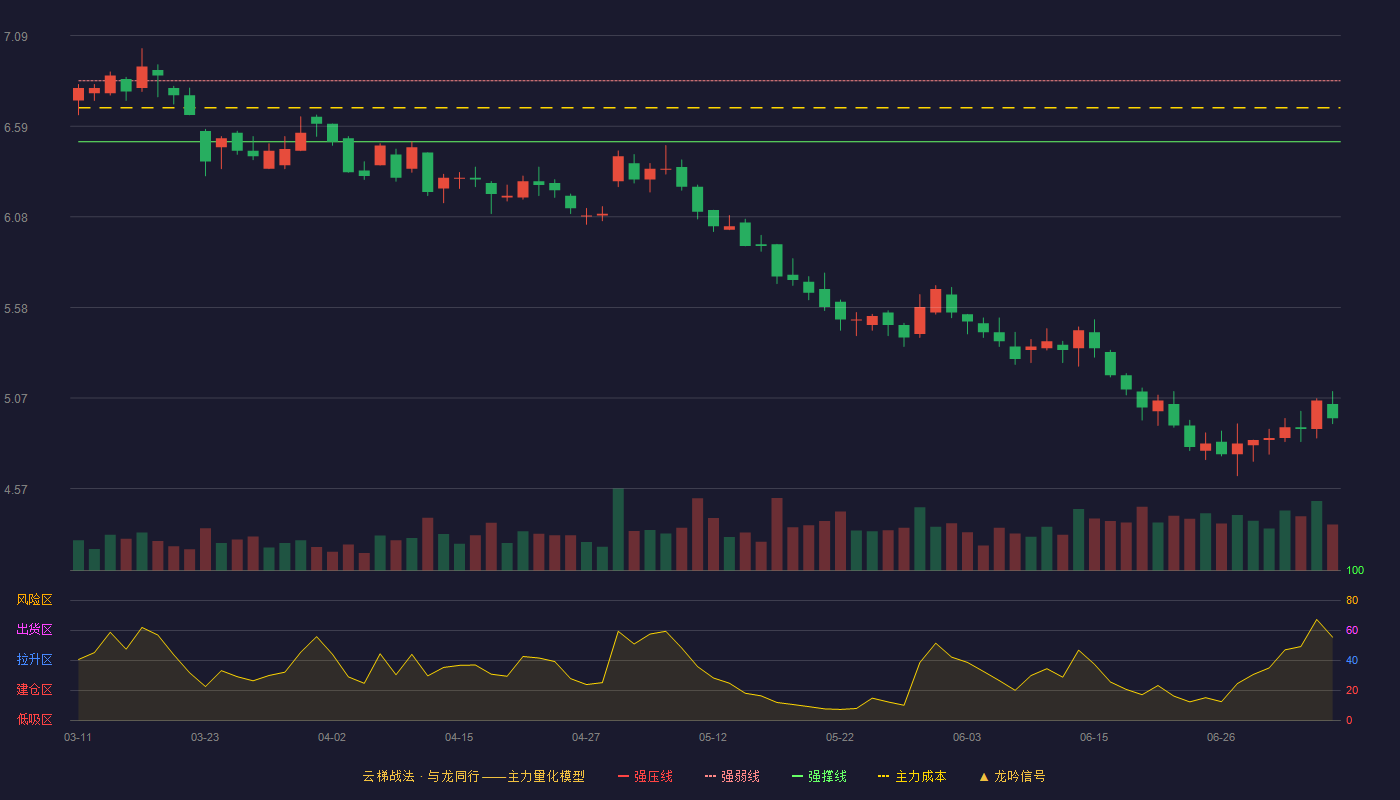Click the 04-02 date label
Image resolution: width=1400 pixels, height=800 pixels.
[332, 737]
